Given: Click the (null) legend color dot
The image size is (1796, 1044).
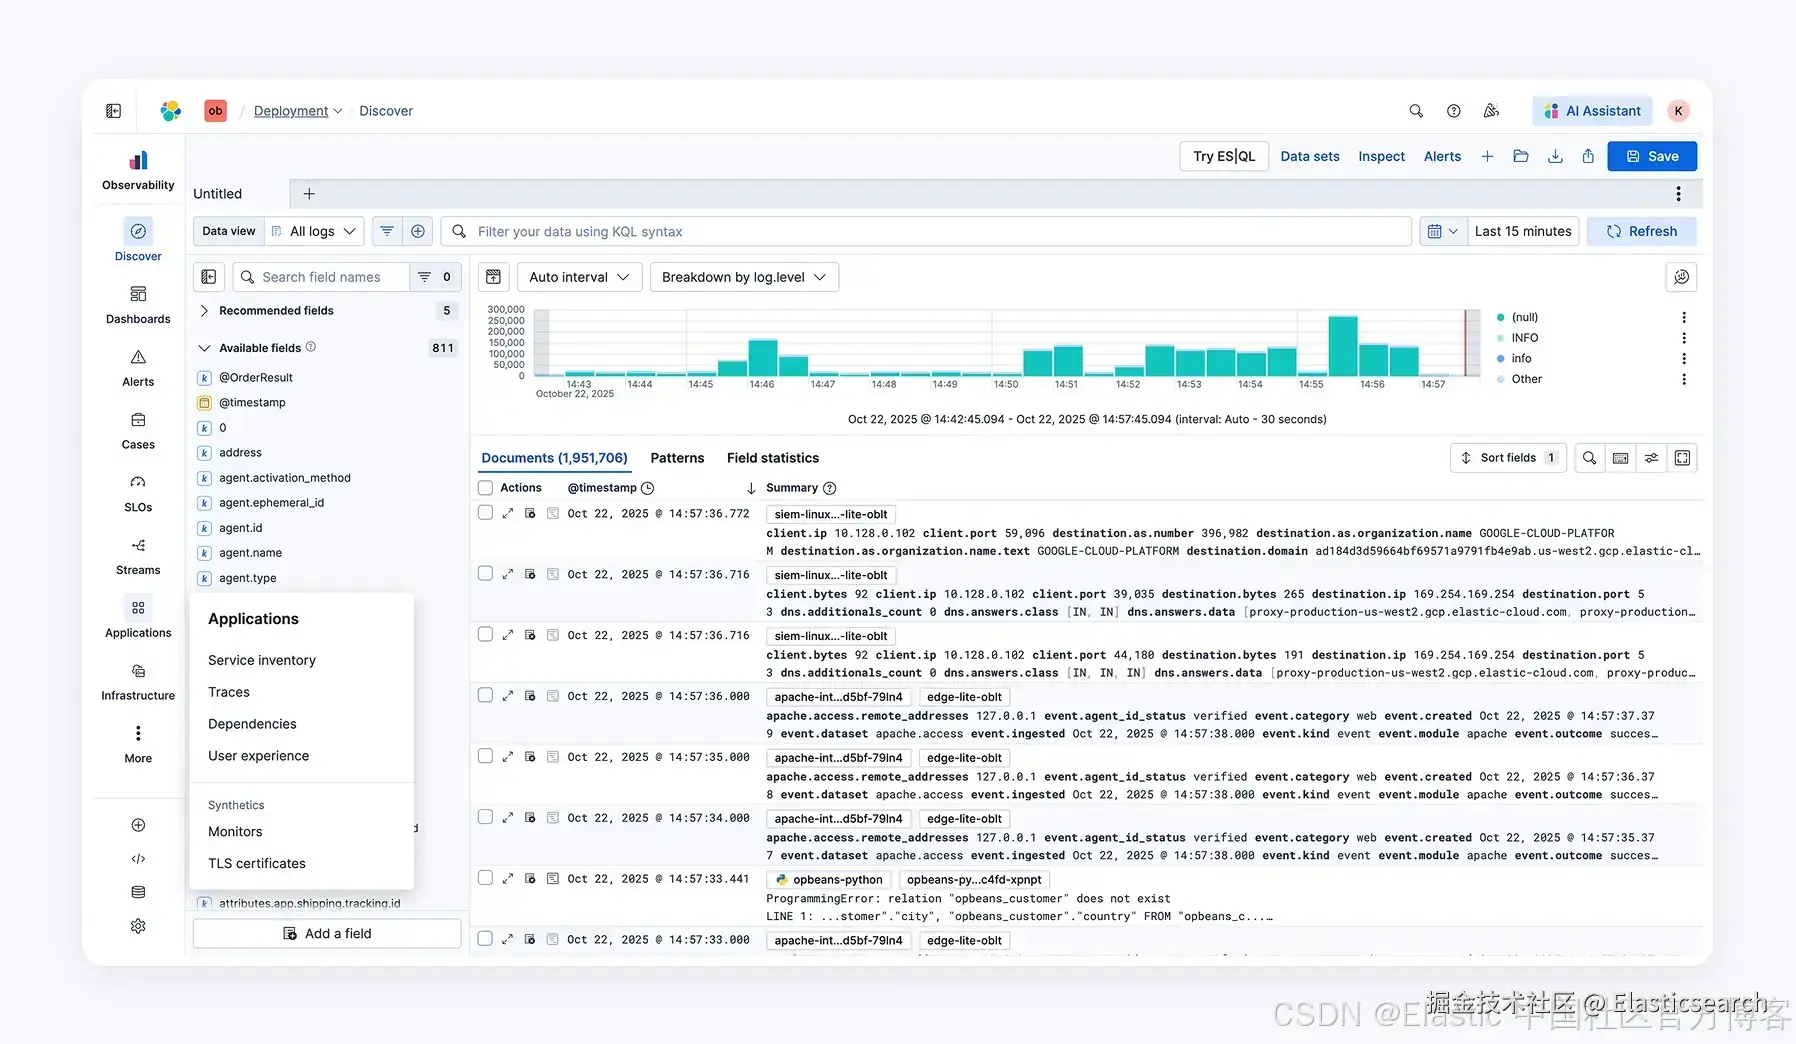Looking at the screenshot, I should 1500,317.
